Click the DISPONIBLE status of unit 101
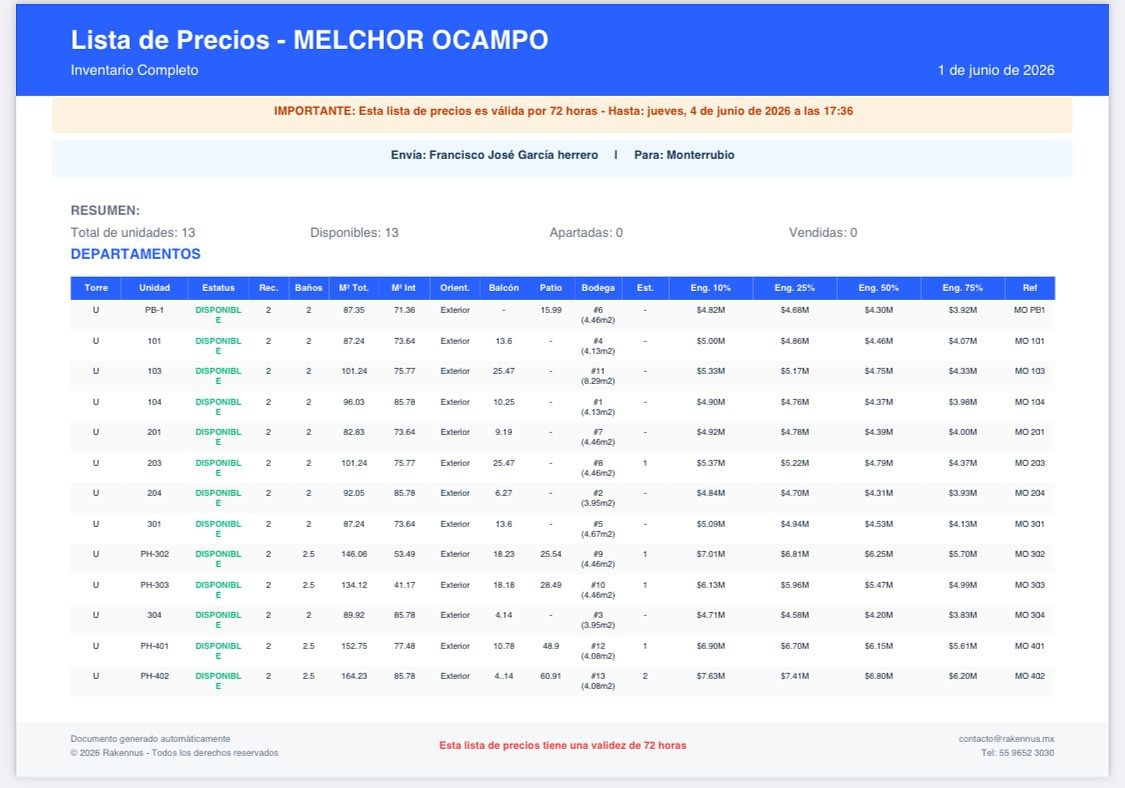 tap(218, 346)
